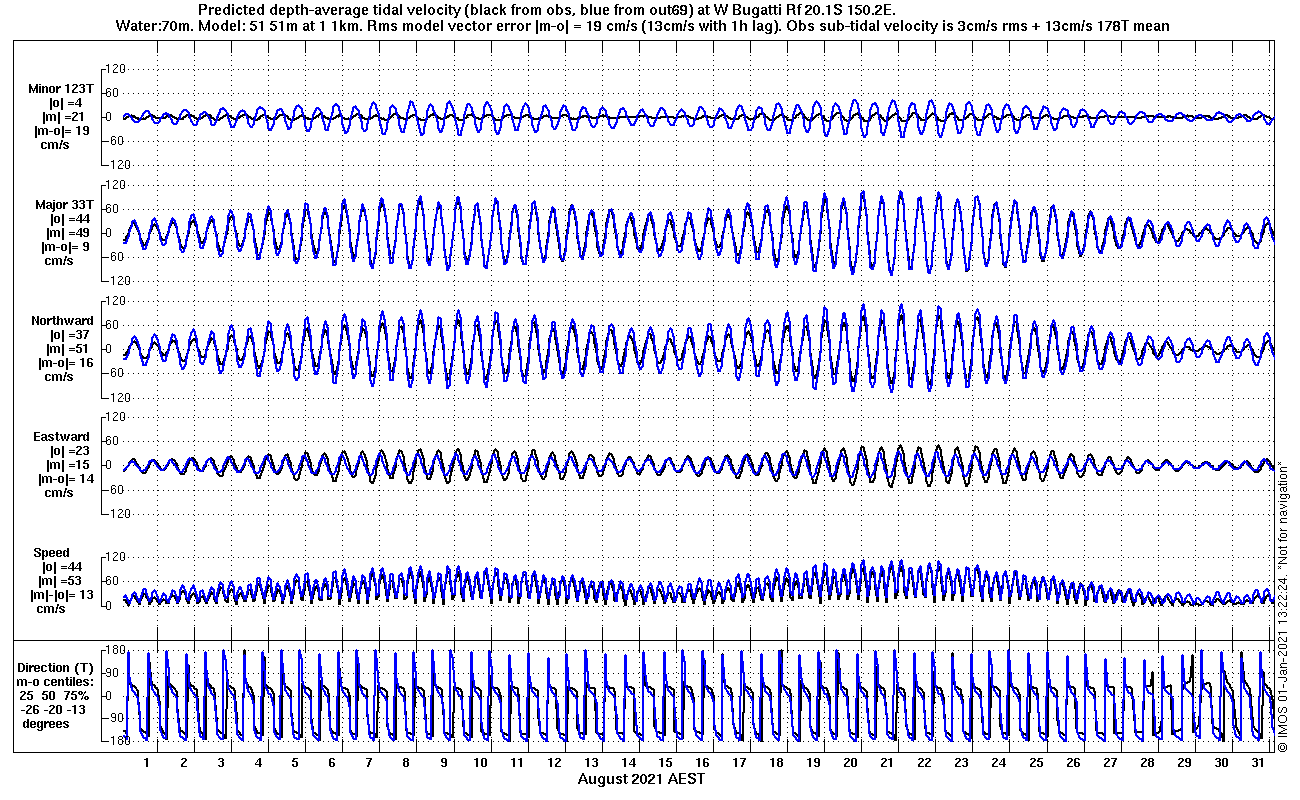The image size is (1300, 800).
Task: Click the 'm-o centiles:' text
Action: coord(54,681)
